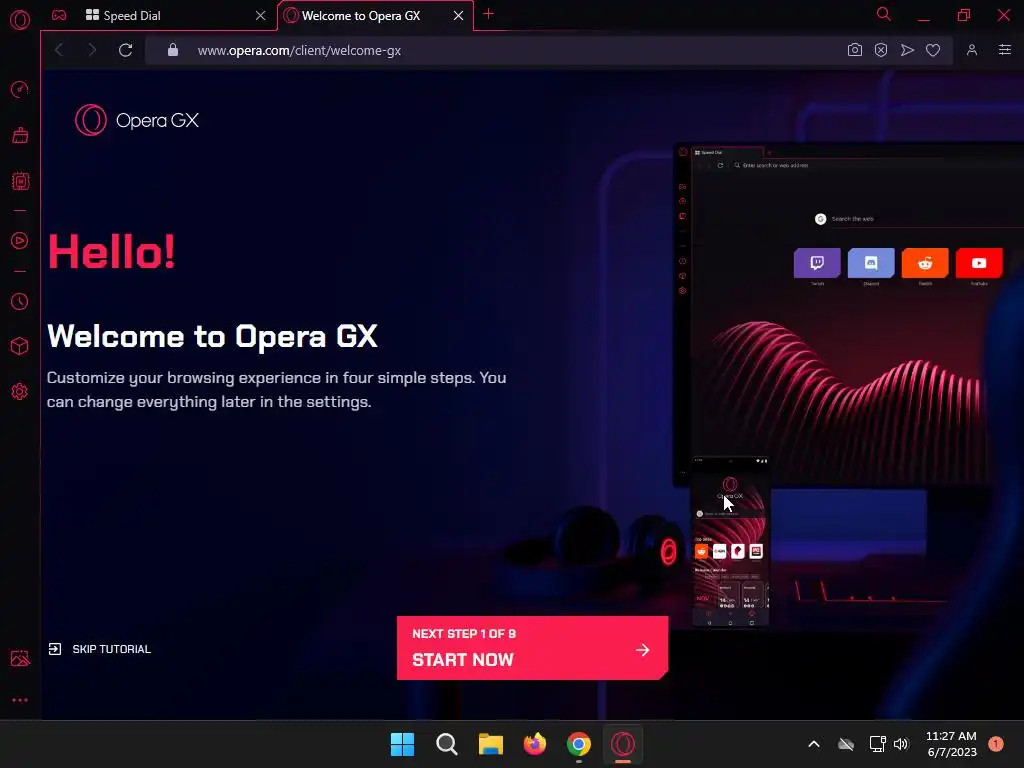Open the taskbar clock and date

pos(952,744)
